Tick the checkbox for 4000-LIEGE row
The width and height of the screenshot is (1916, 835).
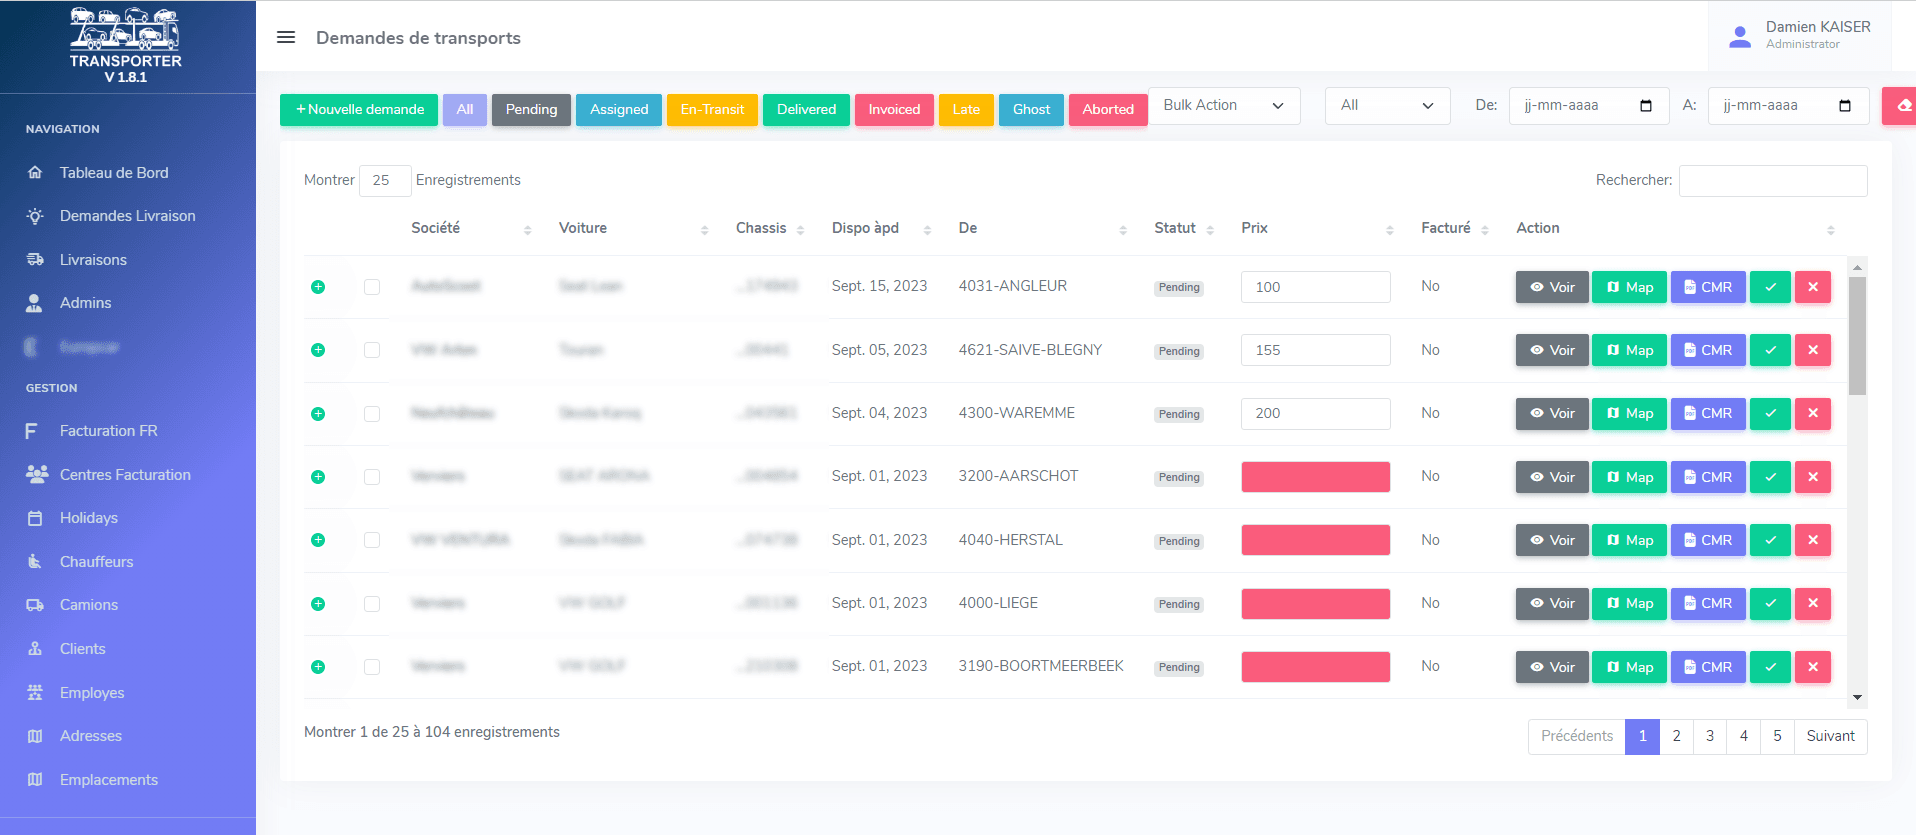tap(372, 604)
